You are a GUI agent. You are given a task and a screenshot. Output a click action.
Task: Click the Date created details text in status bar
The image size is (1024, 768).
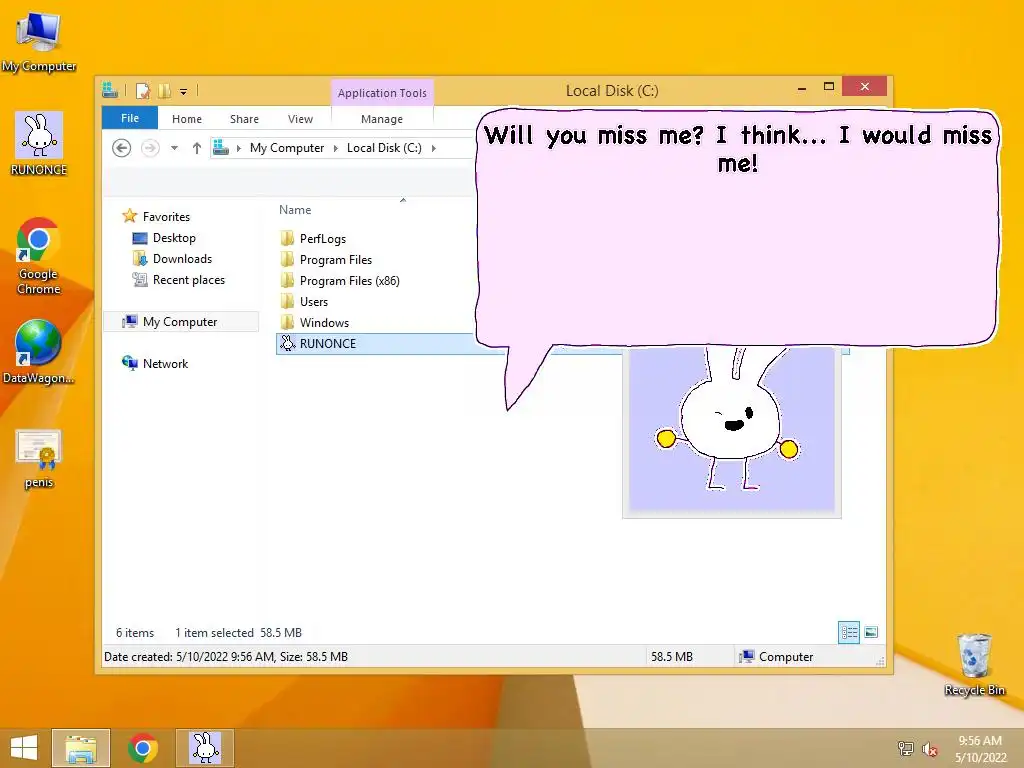pyautogui.click(x=226, y=656)
